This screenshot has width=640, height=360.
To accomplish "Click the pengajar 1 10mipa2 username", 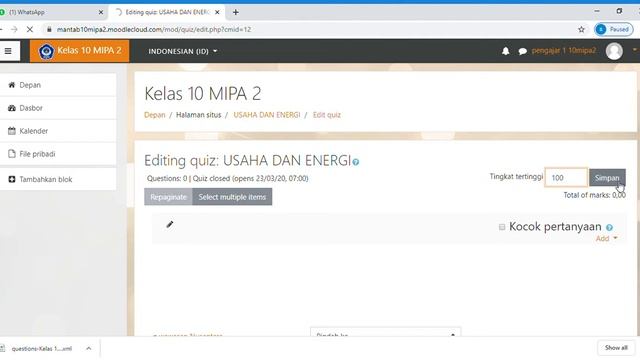I will pyautogui.click(x=564, y=51).
